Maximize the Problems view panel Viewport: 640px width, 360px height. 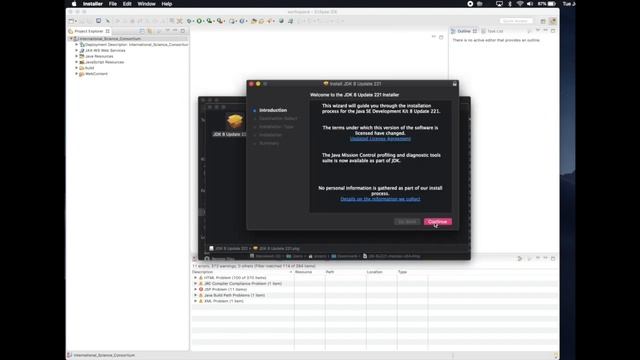pyautogui.click(x=553, y=258)
